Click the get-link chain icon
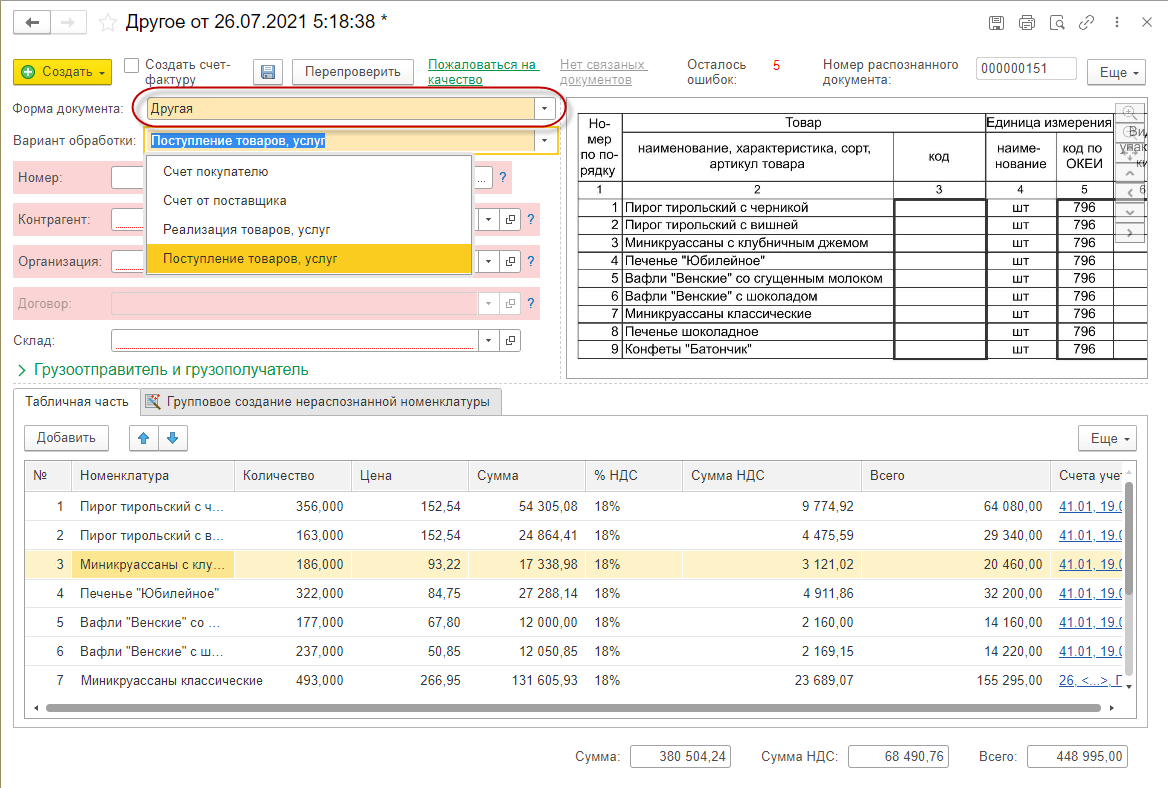This screenshot has height=788, width=1168. [x=1086, y=22]
